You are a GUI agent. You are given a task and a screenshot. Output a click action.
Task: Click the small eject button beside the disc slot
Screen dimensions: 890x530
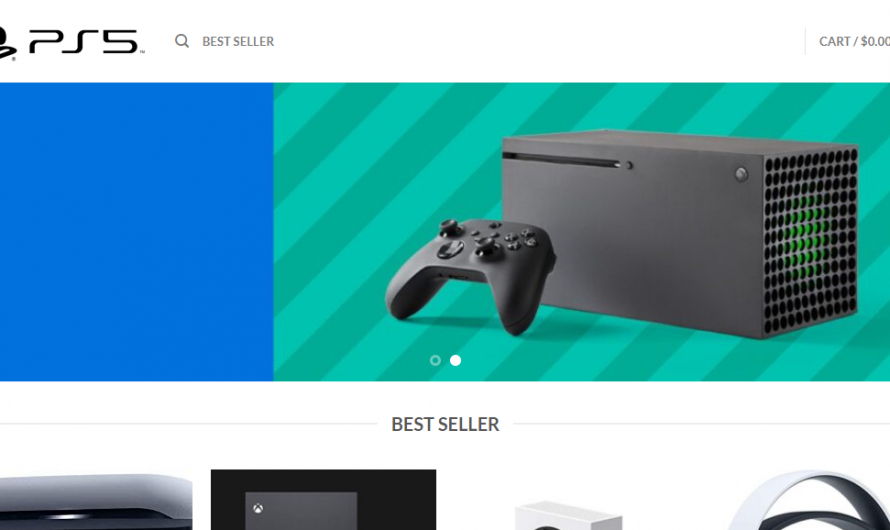tap(629, 166)
